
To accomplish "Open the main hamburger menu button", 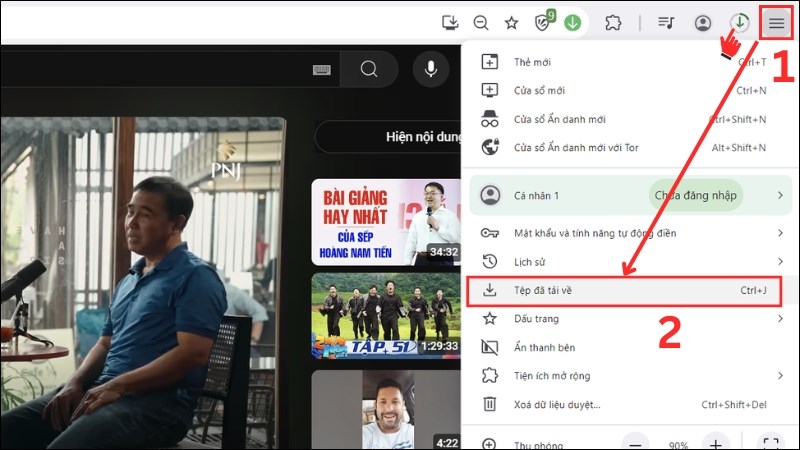I will click(777, 22).
